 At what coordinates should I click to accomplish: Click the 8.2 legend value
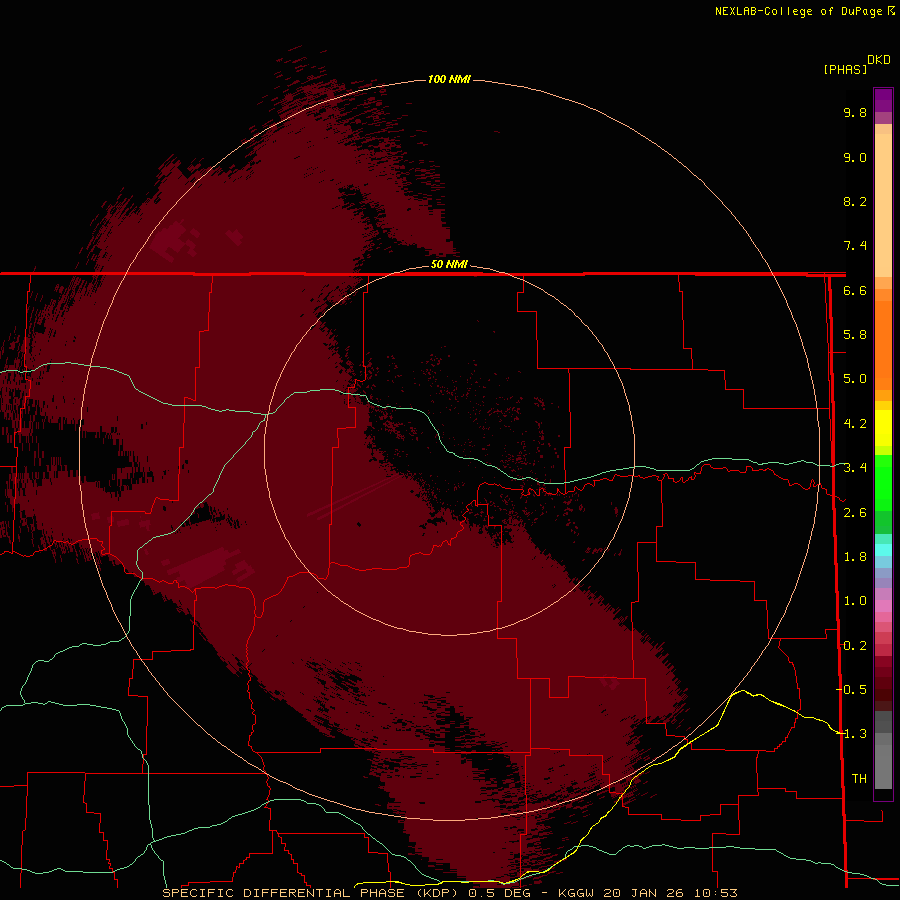click(855, 201)
